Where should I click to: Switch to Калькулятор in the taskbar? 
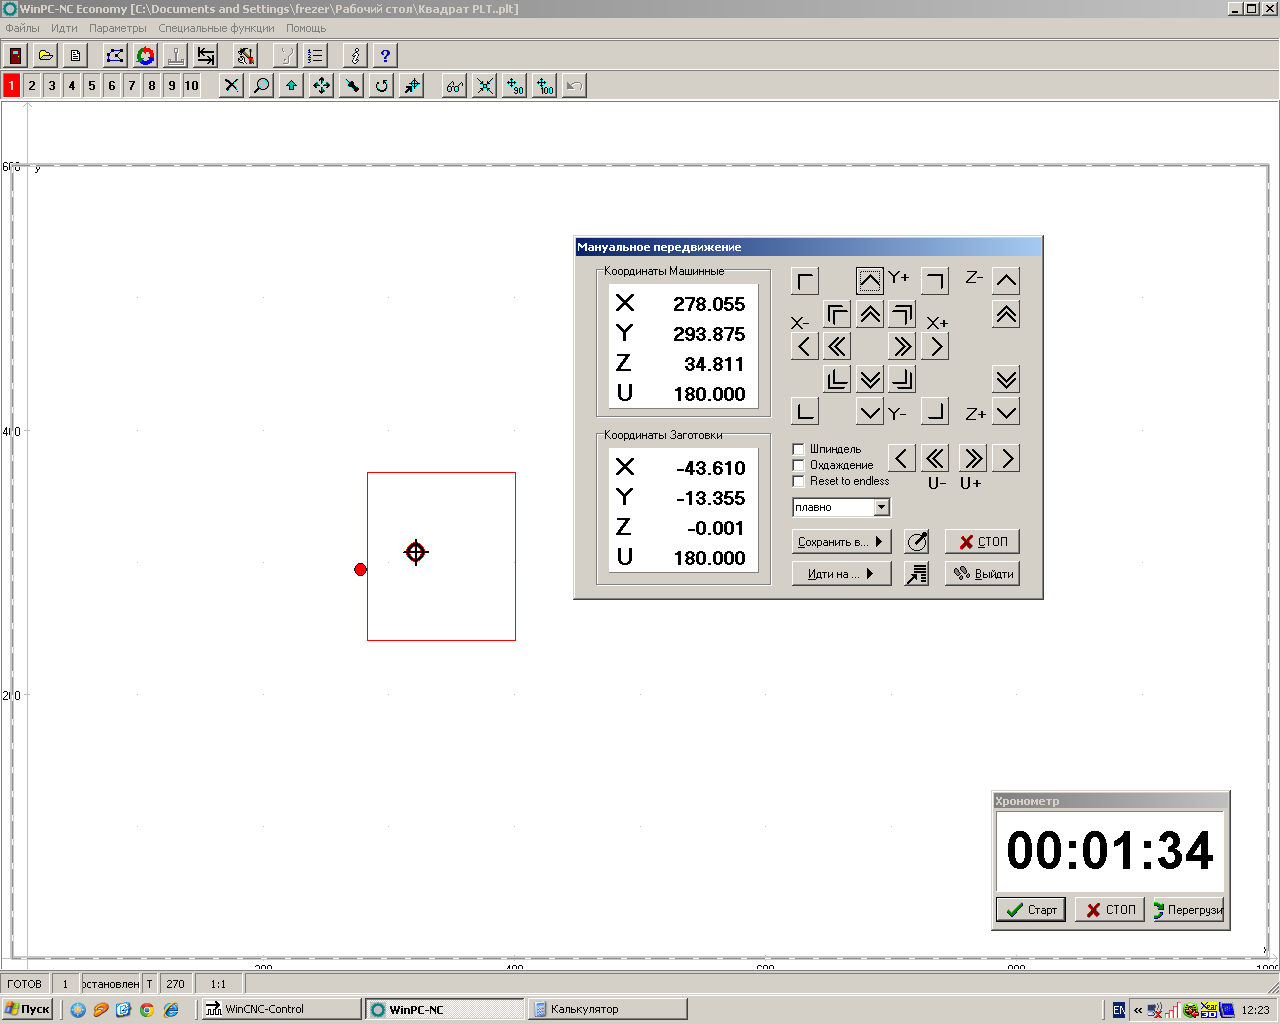(x=607, y=1009)
